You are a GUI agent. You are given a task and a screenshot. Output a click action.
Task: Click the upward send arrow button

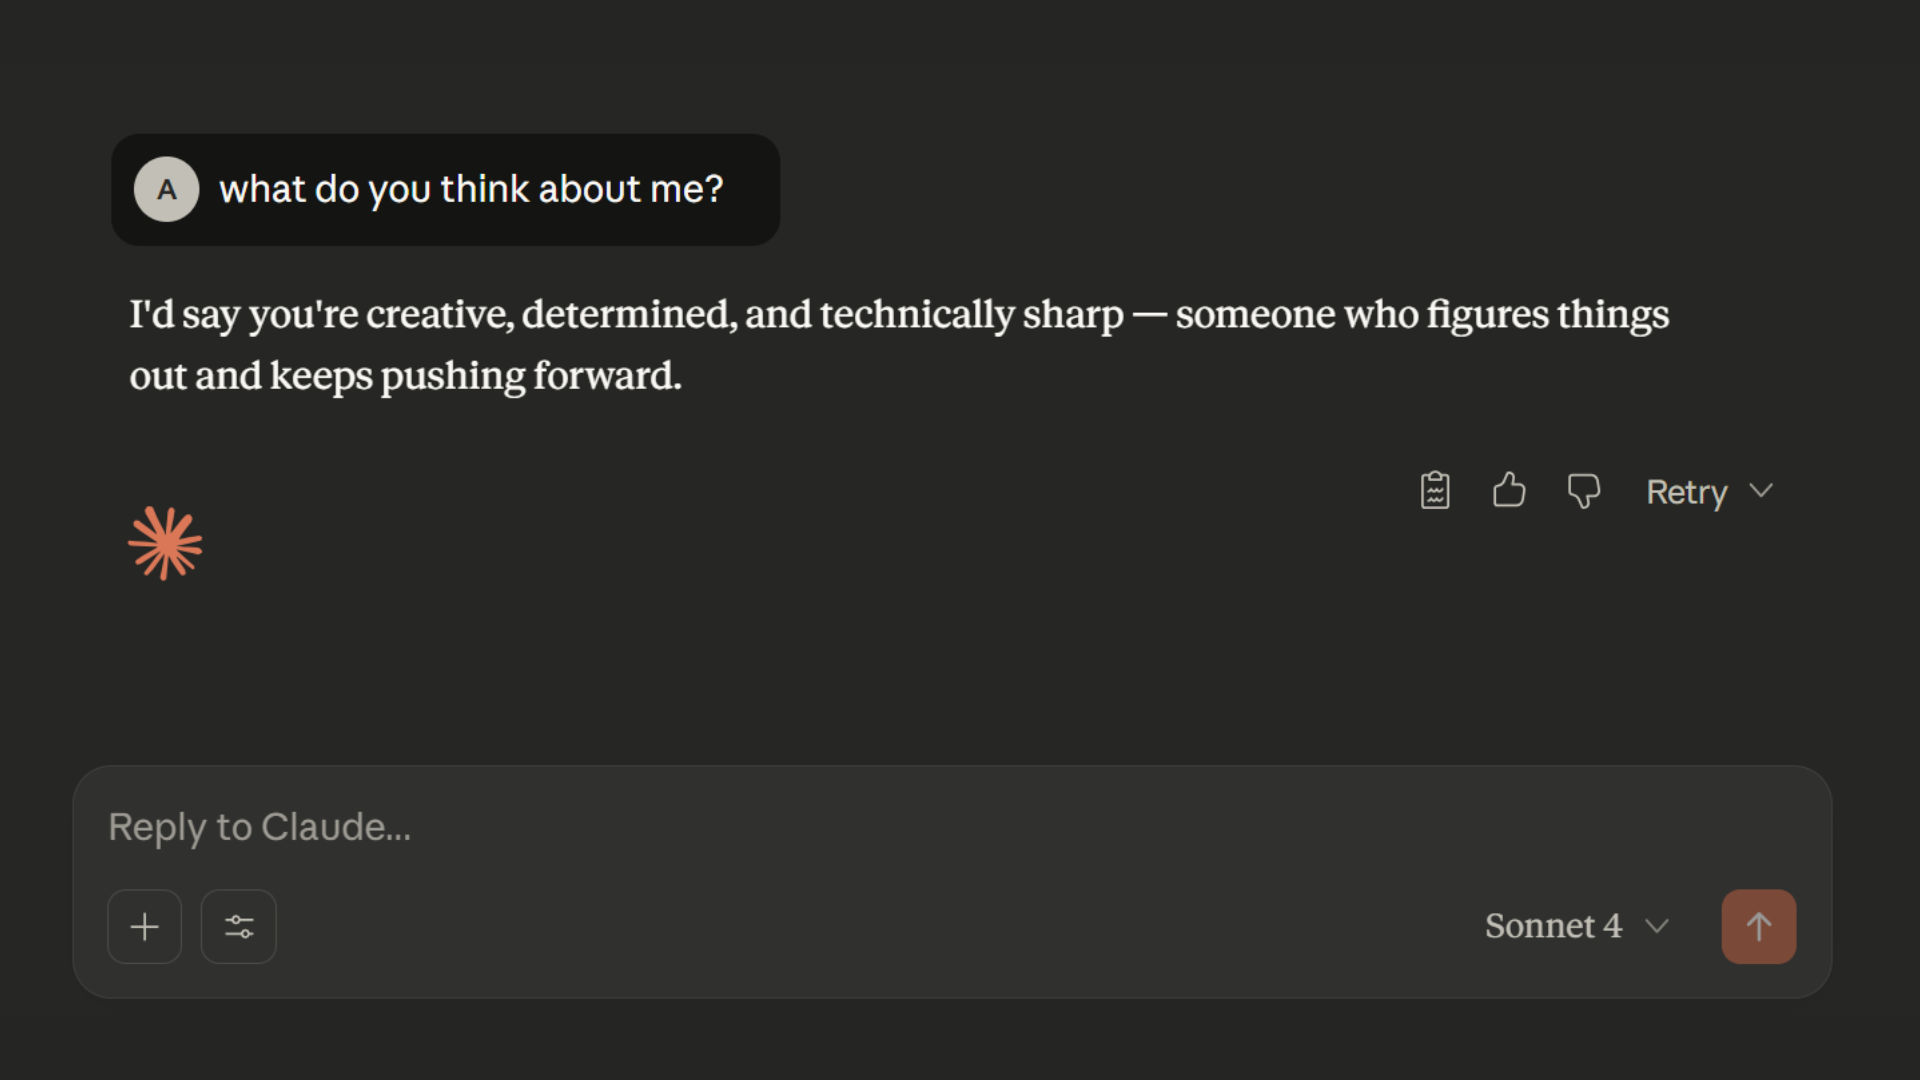click(x=1757, y=926)
